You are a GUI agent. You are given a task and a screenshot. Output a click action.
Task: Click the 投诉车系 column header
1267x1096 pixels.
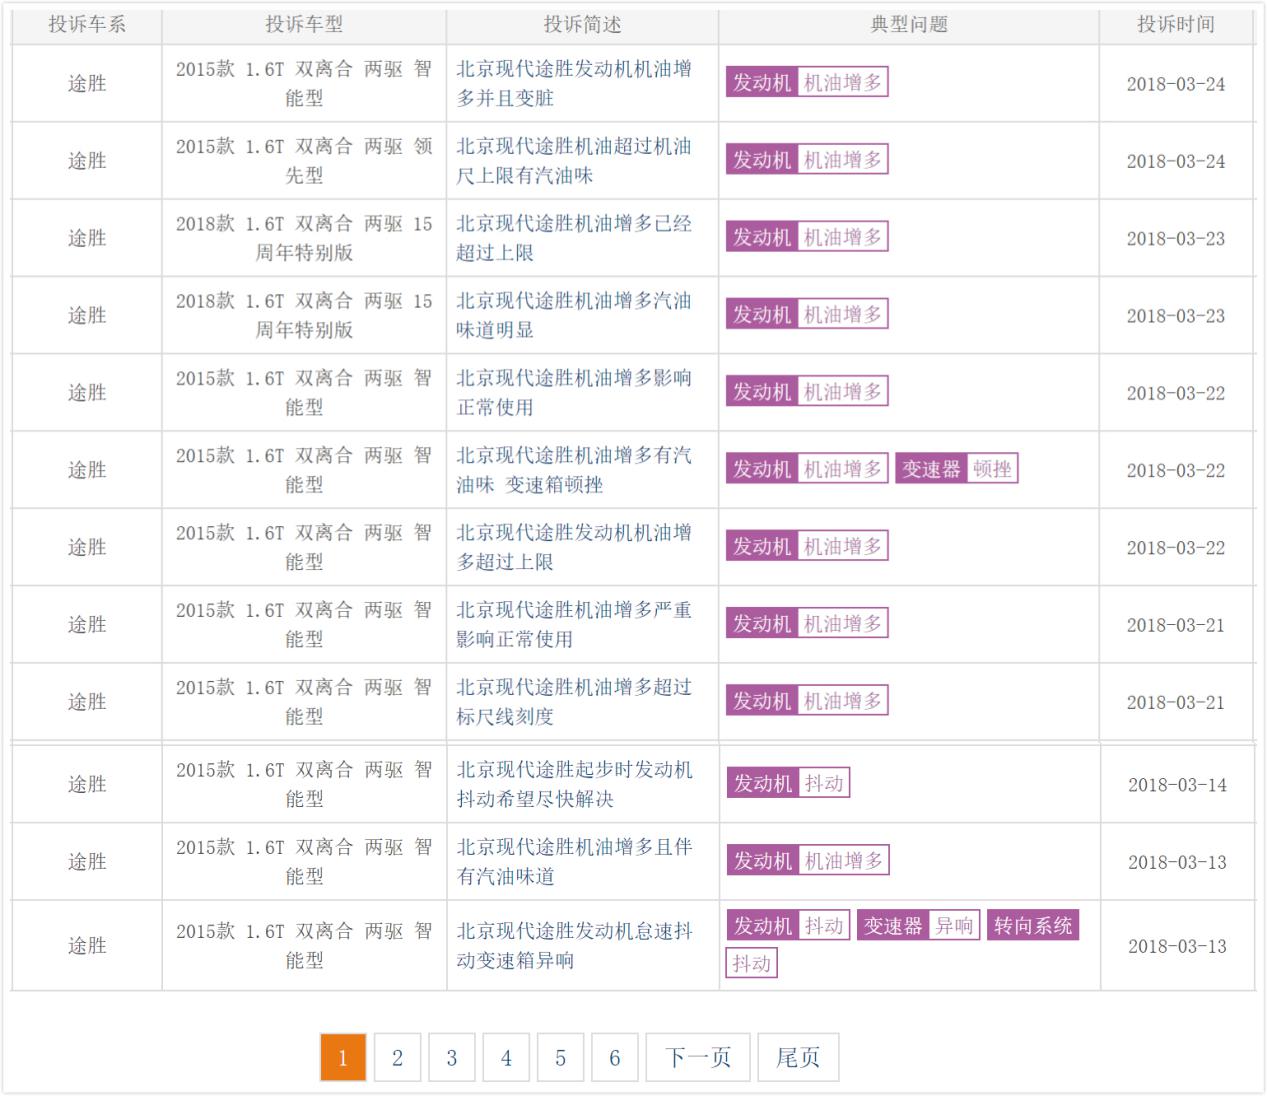(87, 24)
